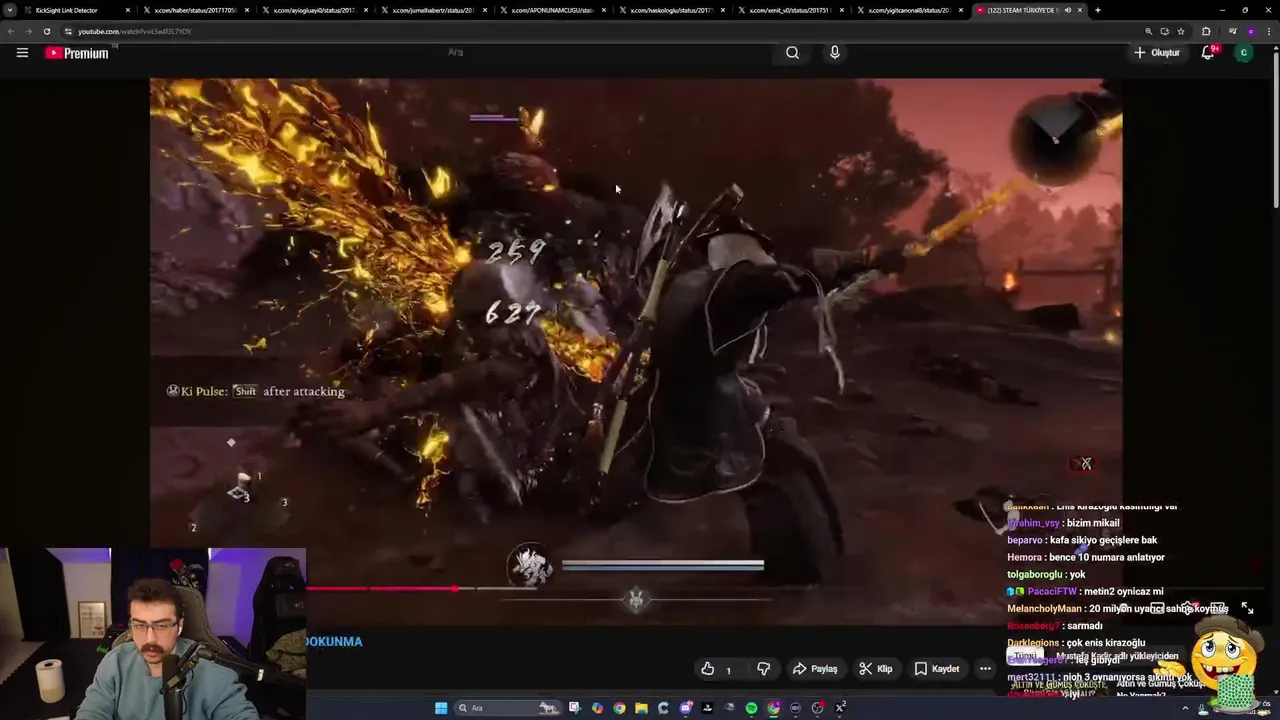
Task: Open File Explorer from the taskbar
Action: (x=641, y=708)
